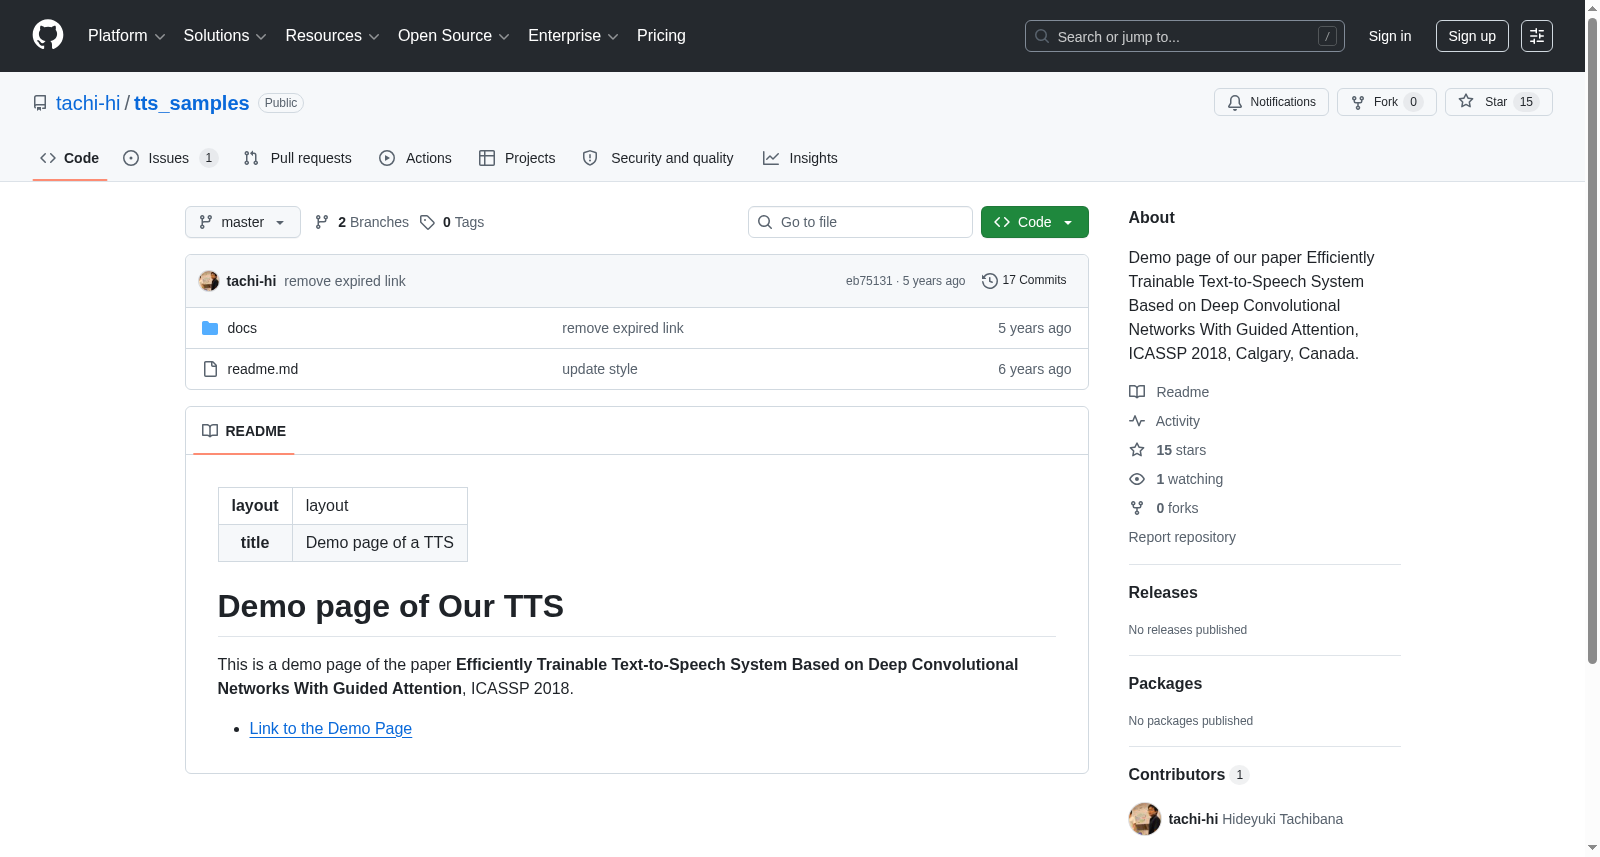Switch to the Issues tab
1600x857 pixels.
169,158
